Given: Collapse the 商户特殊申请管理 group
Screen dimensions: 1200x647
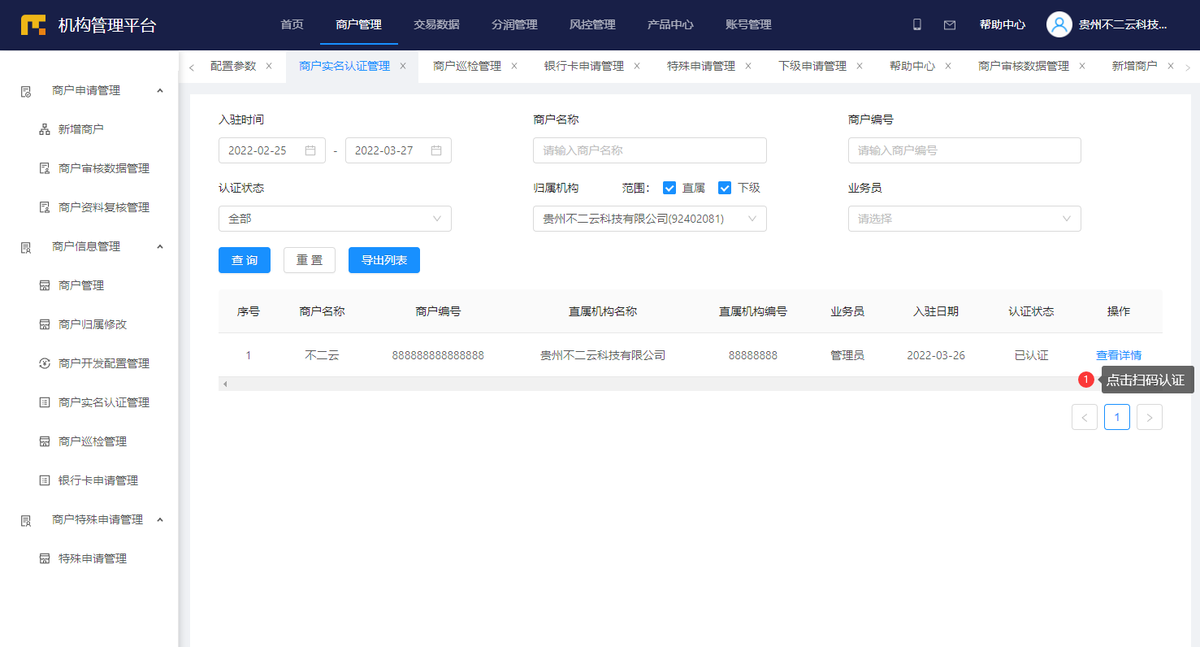Looking at the screenshot, I should [160, 519].
